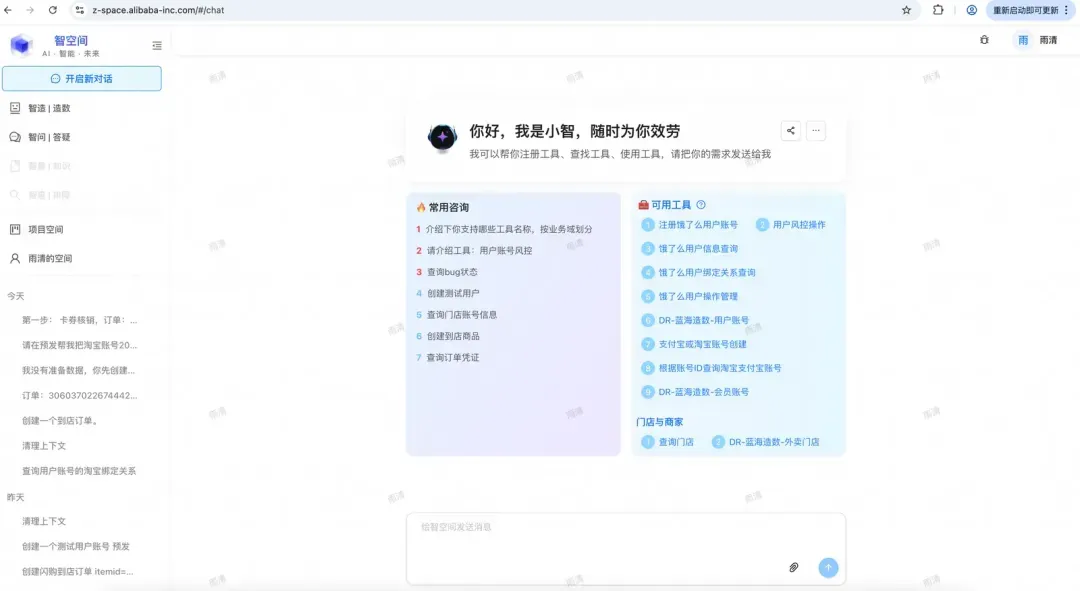Click the help question mark beside 可用工具
Viewport: 1080px width, 591px height.
tap(701, 205)
